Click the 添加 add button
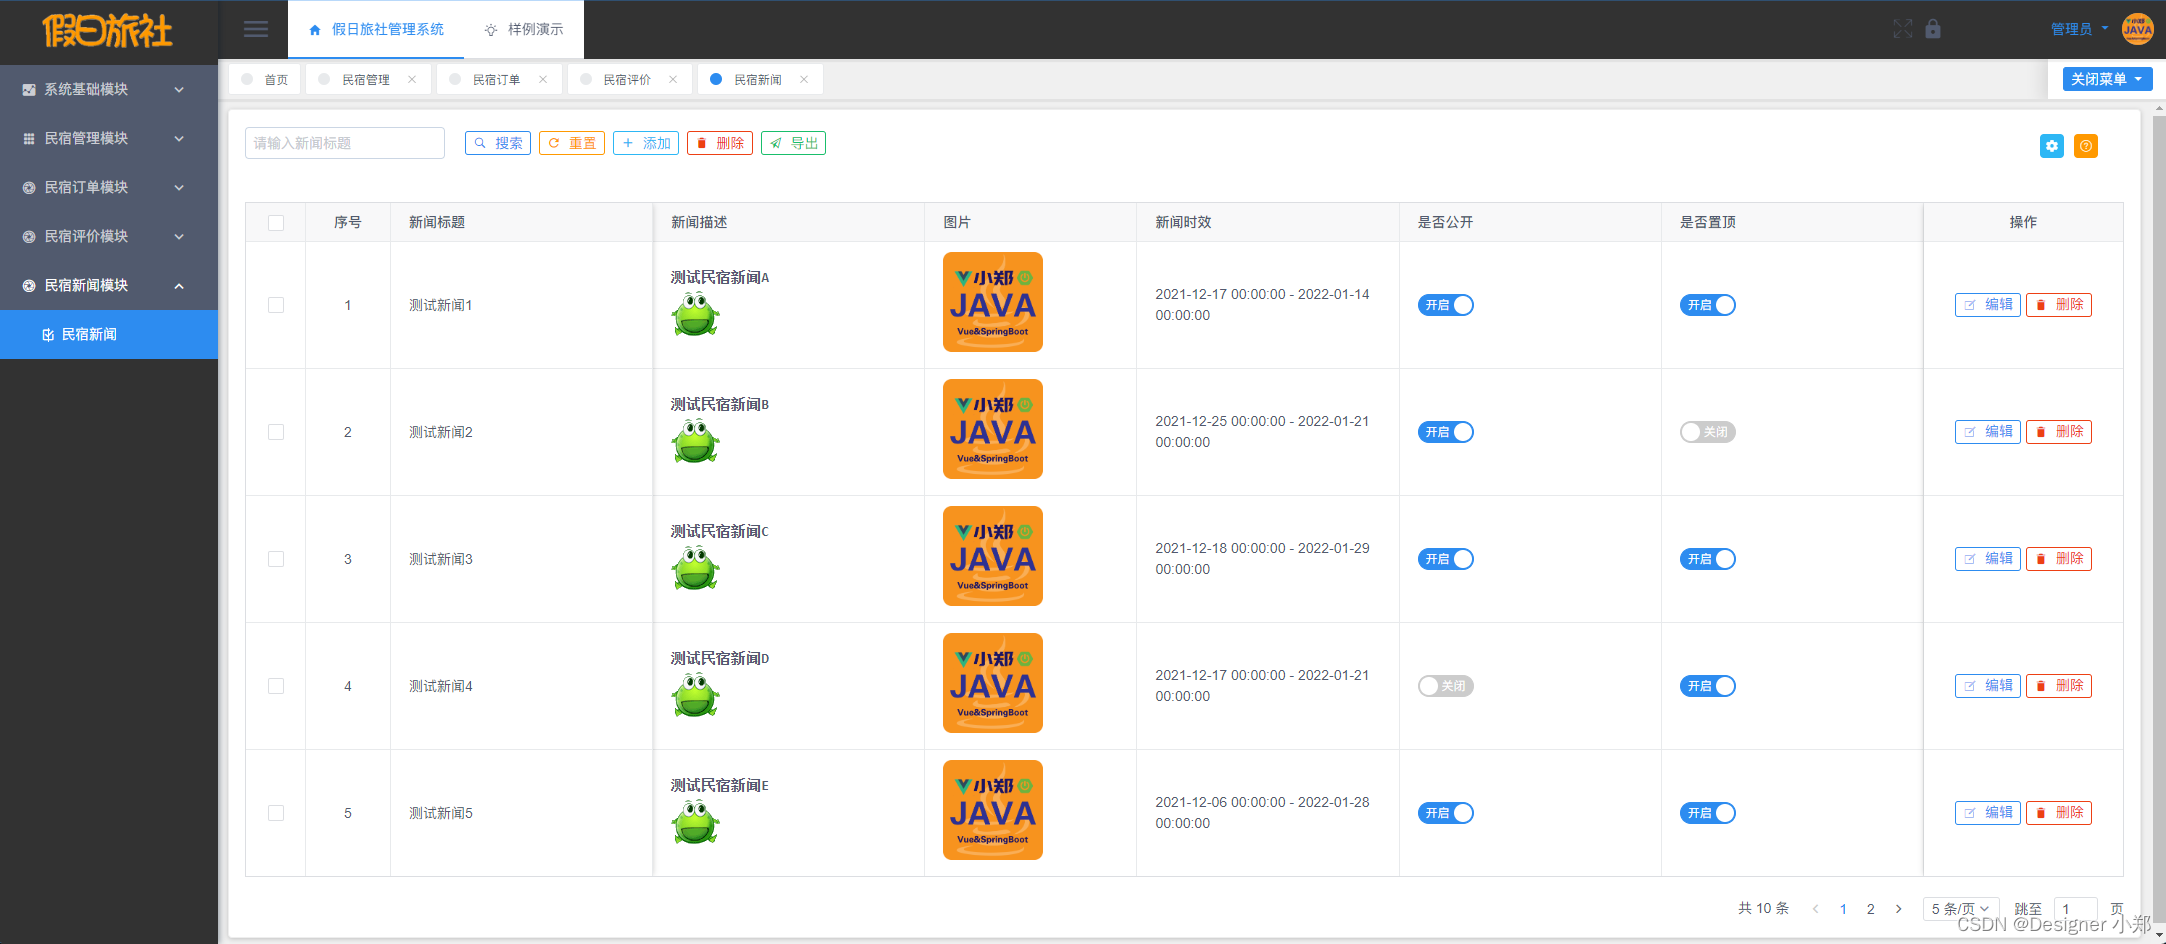Image resolution: width=2166 pixels, height=944 pixels. point(646,143)
